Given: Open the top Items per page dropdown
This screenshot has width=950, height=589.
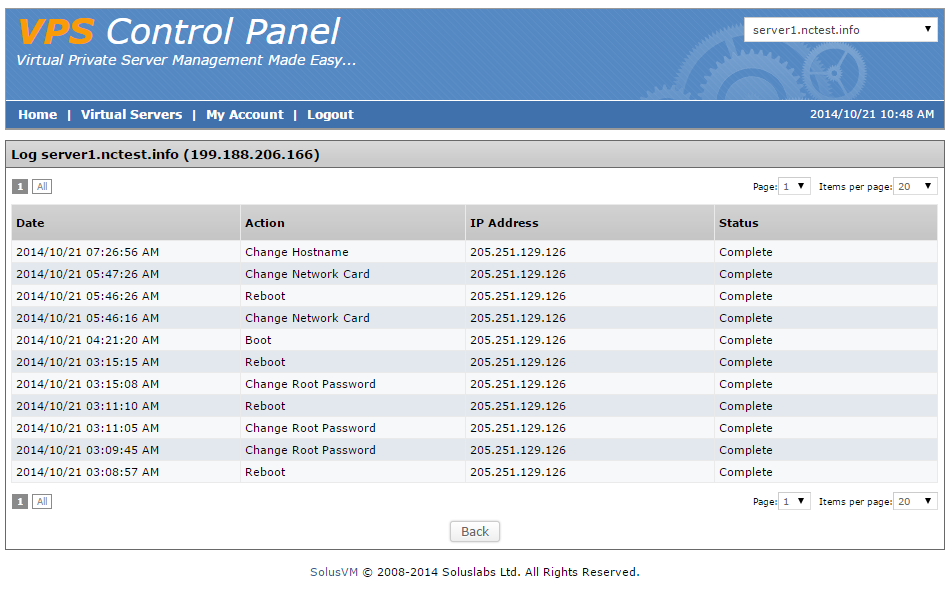Looking at the screenshot, I should click(915, 187).
